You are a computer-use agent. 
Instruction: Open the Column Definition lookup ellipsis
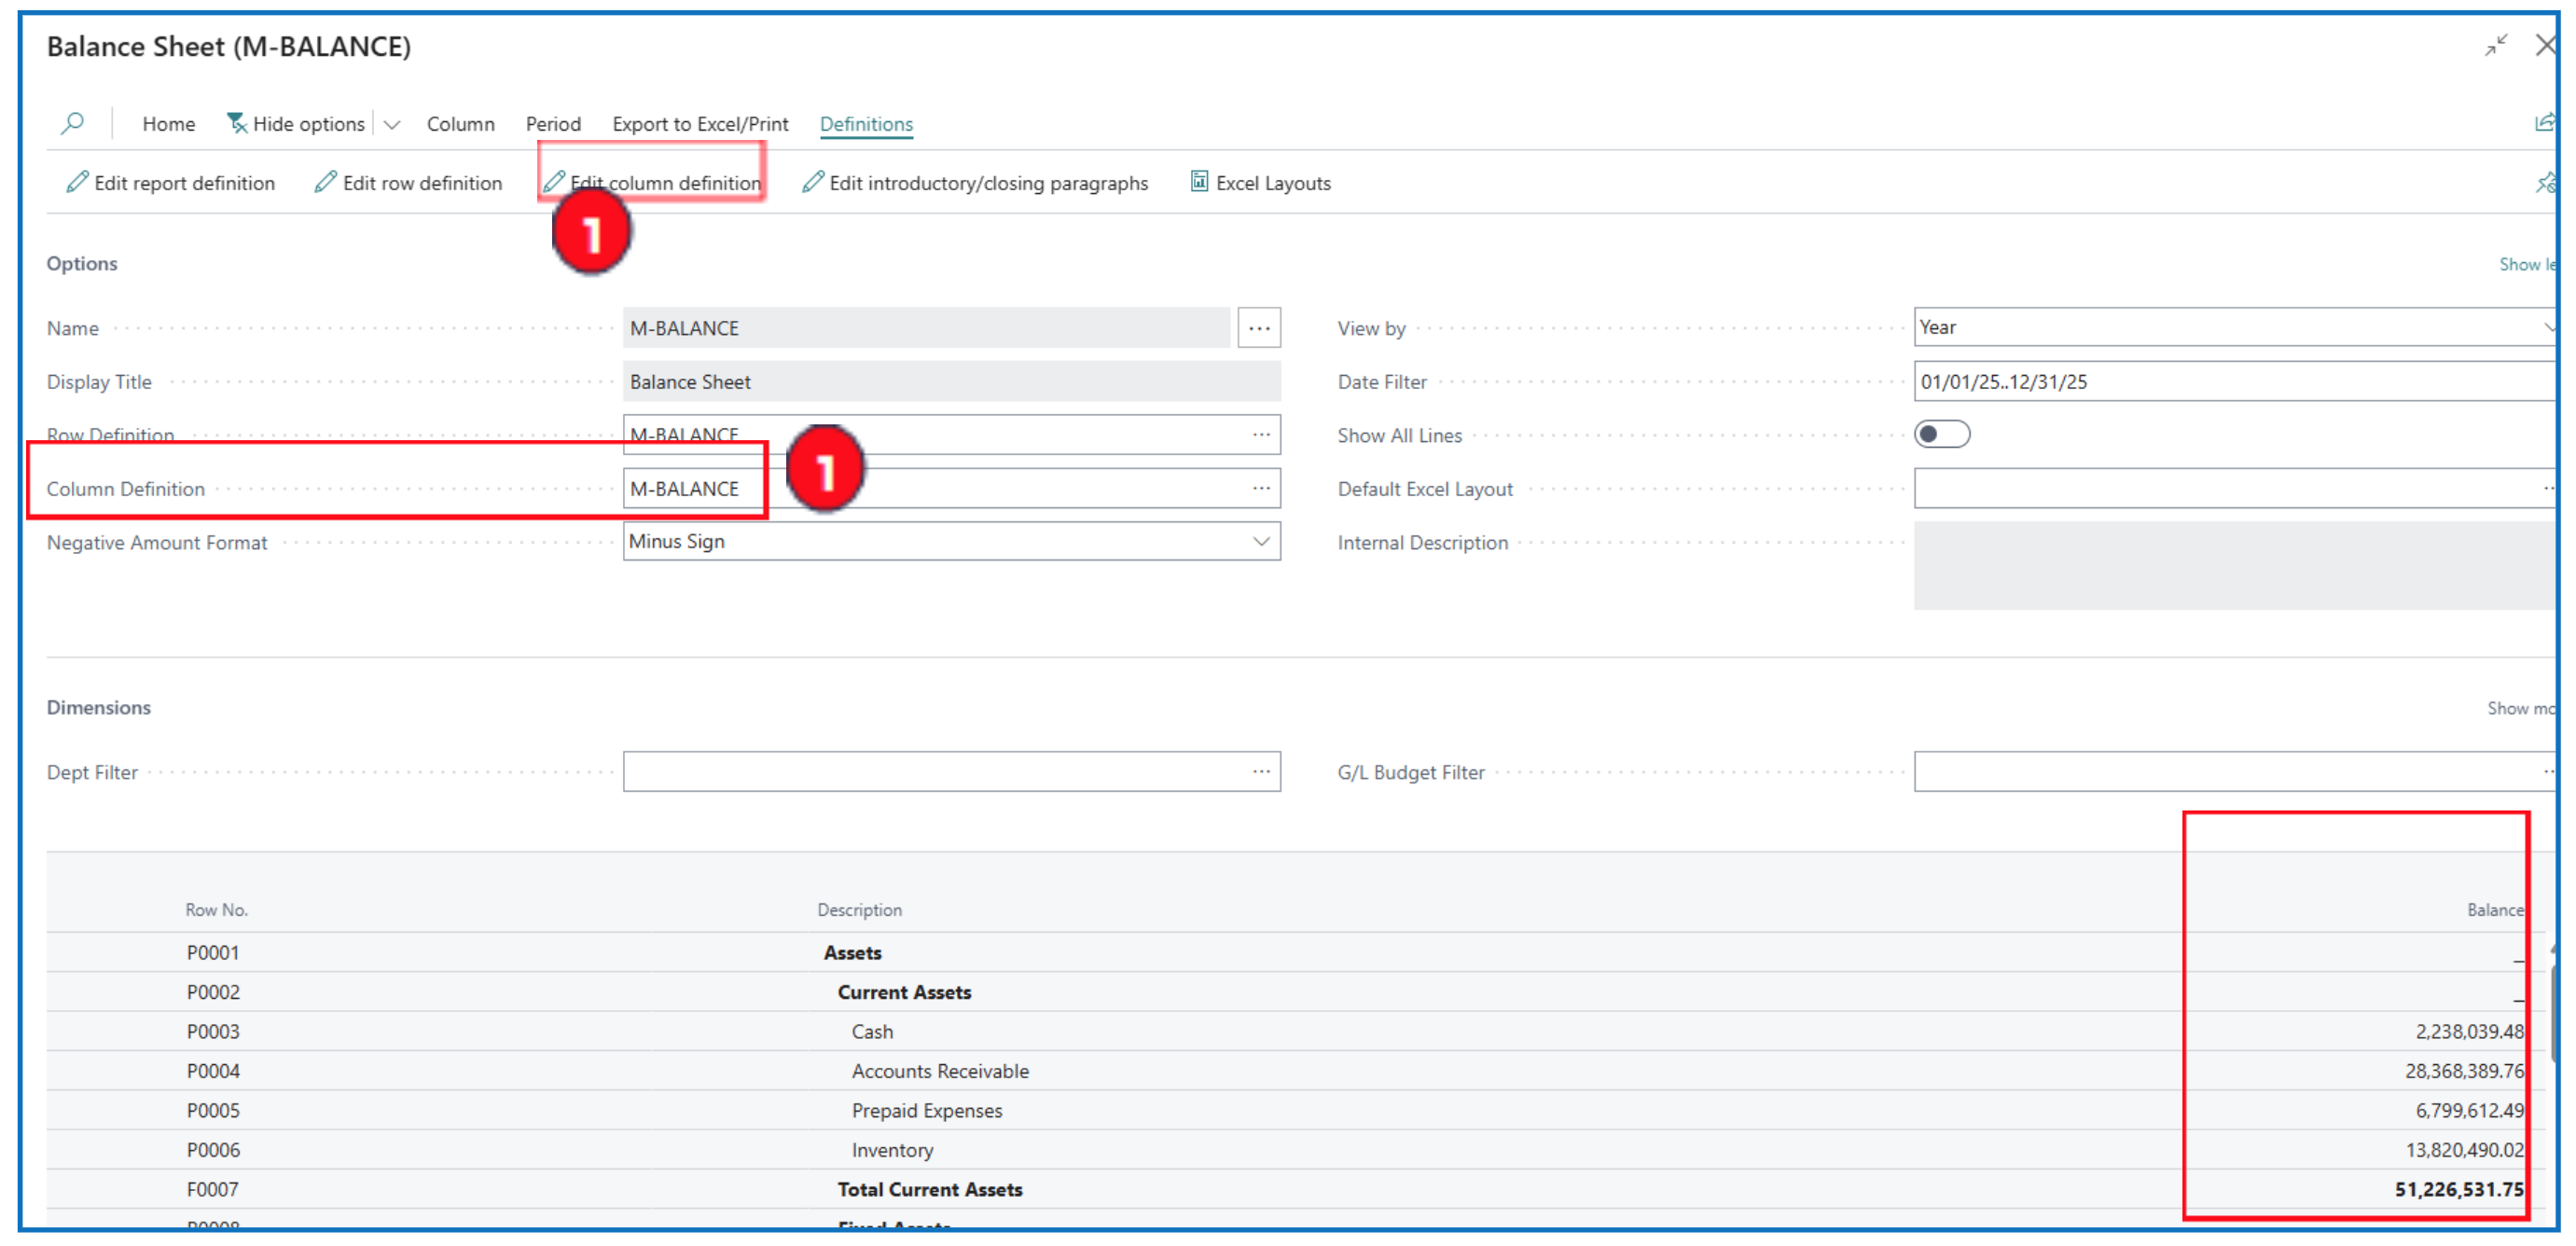[x=1260, y=489]
